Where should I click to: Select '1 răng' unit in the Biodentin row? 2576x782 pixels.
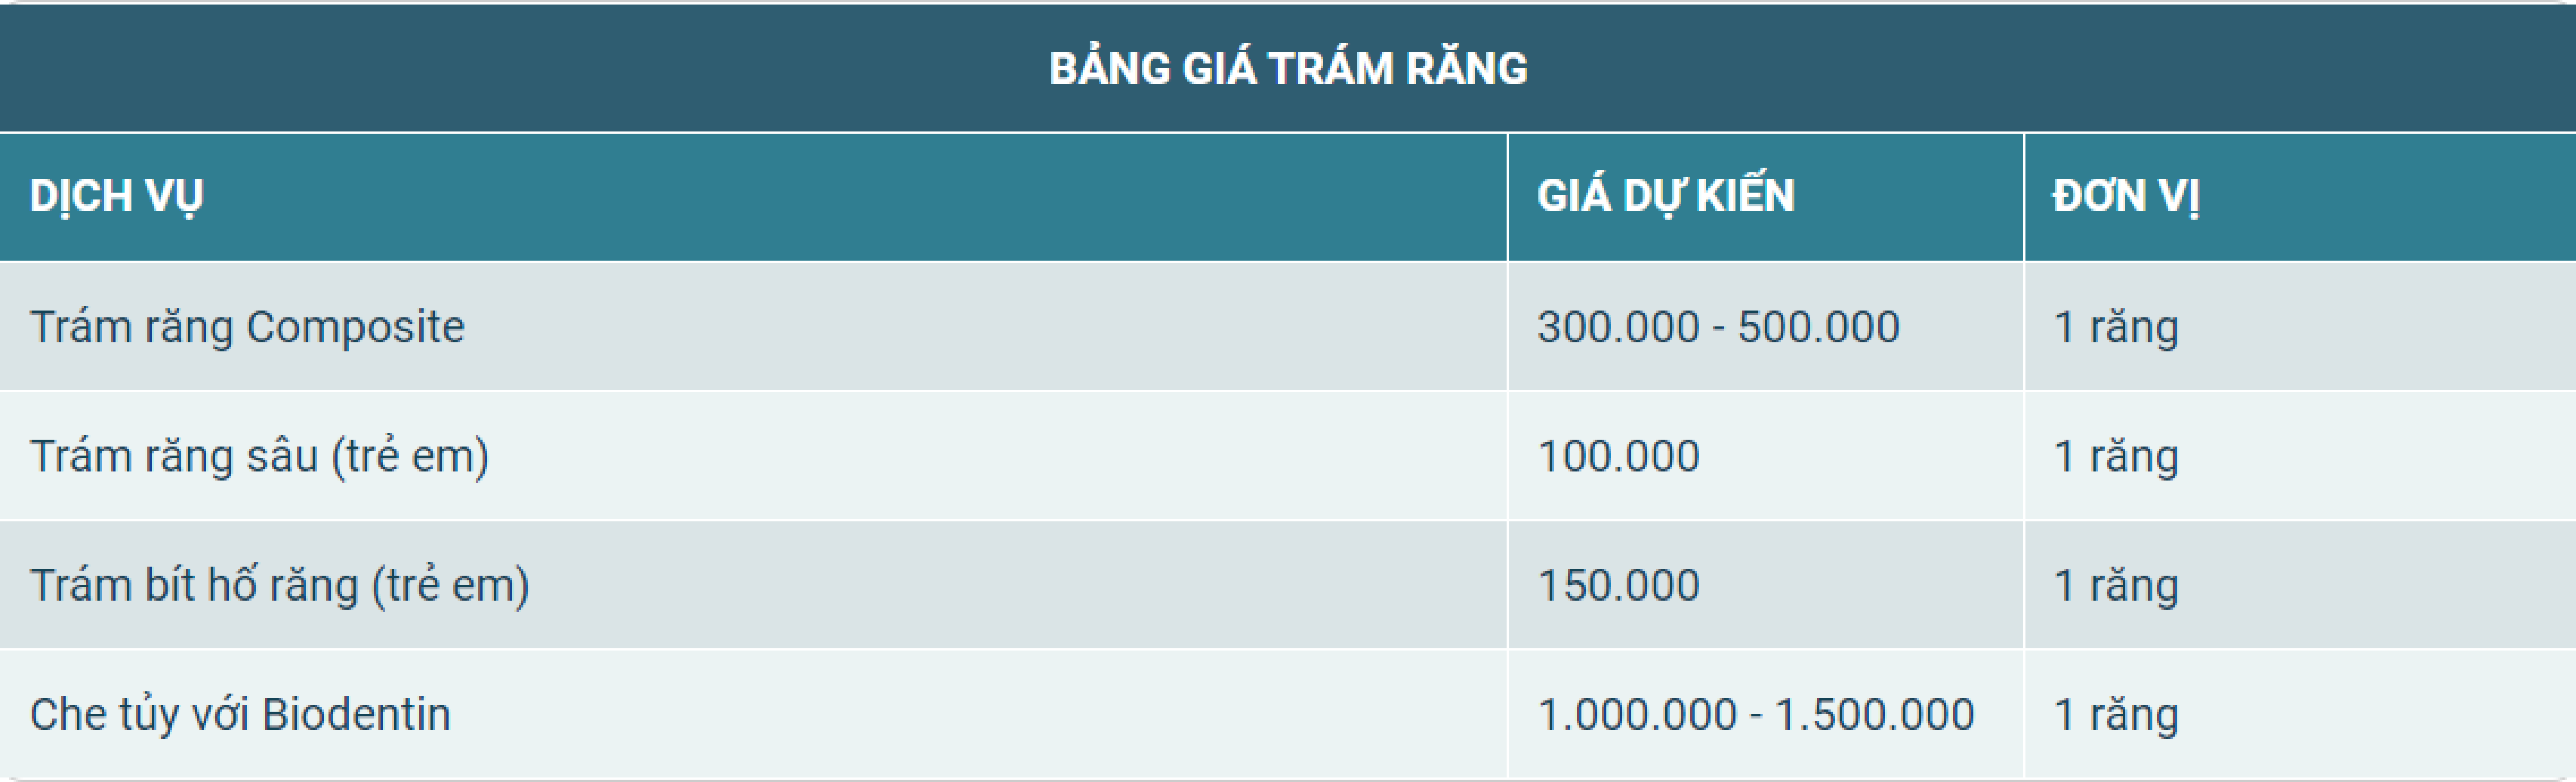2115,714
